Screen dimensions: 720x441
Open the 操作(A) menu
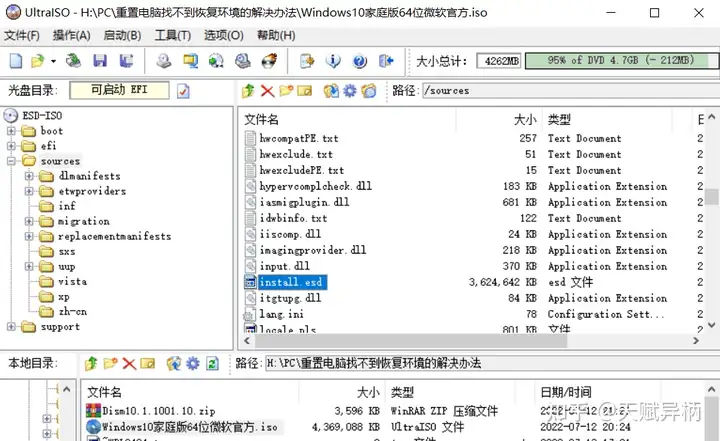point(71,35)
